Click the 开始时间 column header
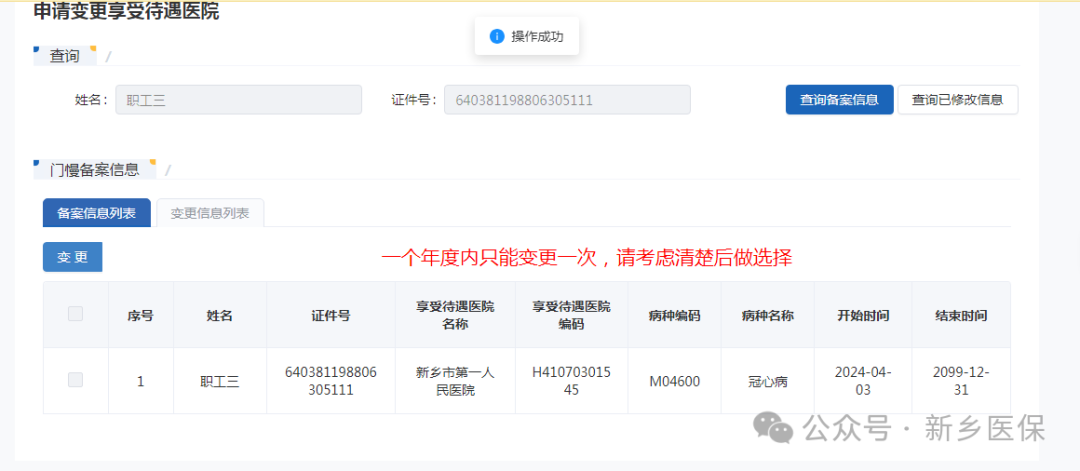 863,315
